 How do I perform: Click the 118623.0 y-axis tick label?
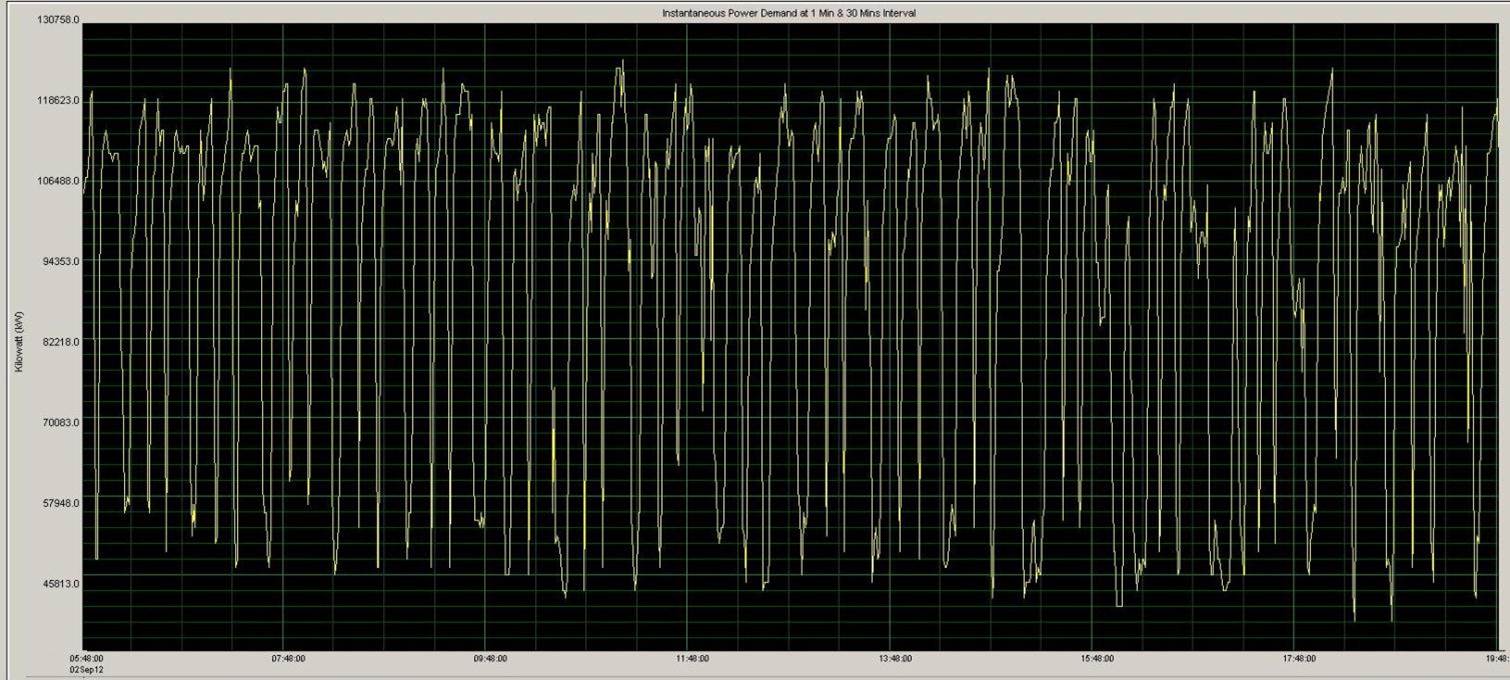click(x=58, y=101)
